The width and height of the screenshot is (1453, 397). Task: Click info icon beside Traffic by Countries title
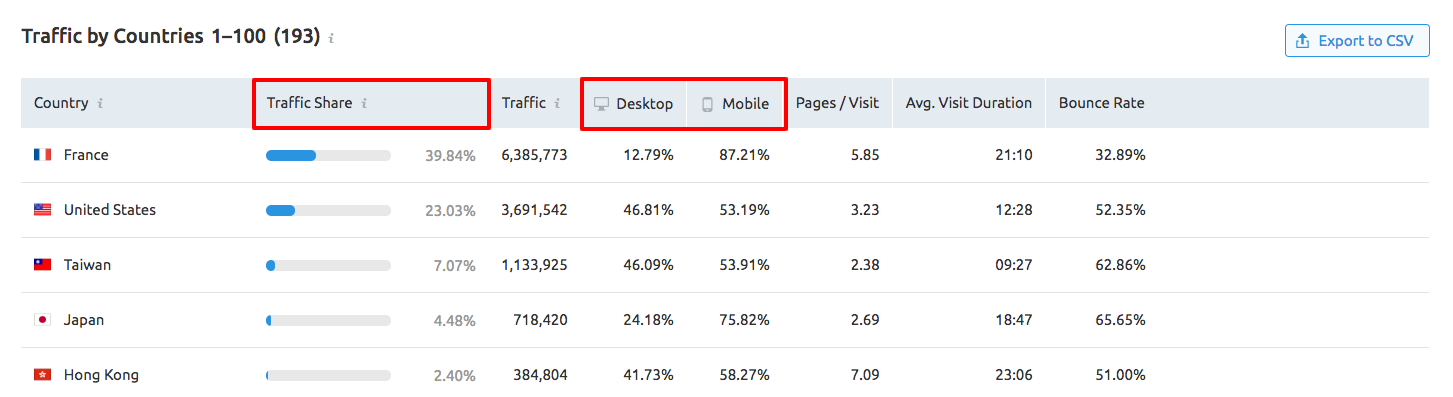click(331, 38)
